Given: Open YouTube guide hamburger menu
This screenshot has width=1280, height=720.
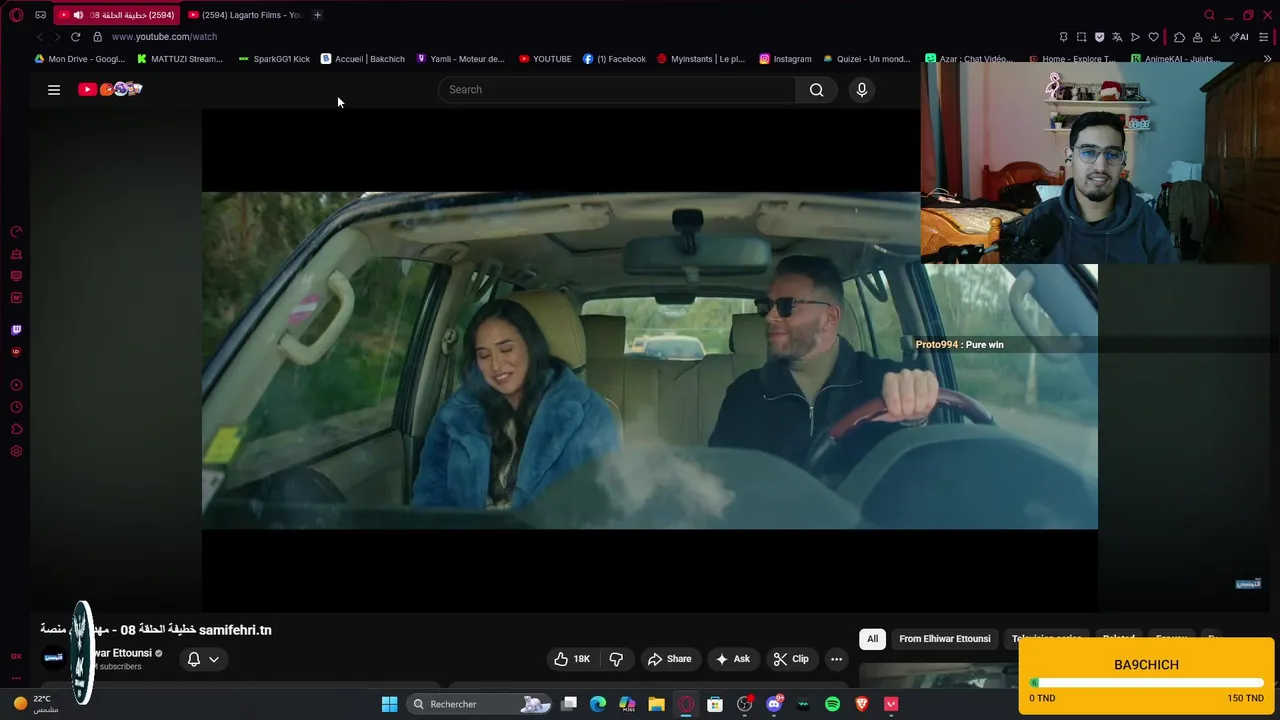Looking at the screenshot, I should pyautogui.click(x=54, y=90).
